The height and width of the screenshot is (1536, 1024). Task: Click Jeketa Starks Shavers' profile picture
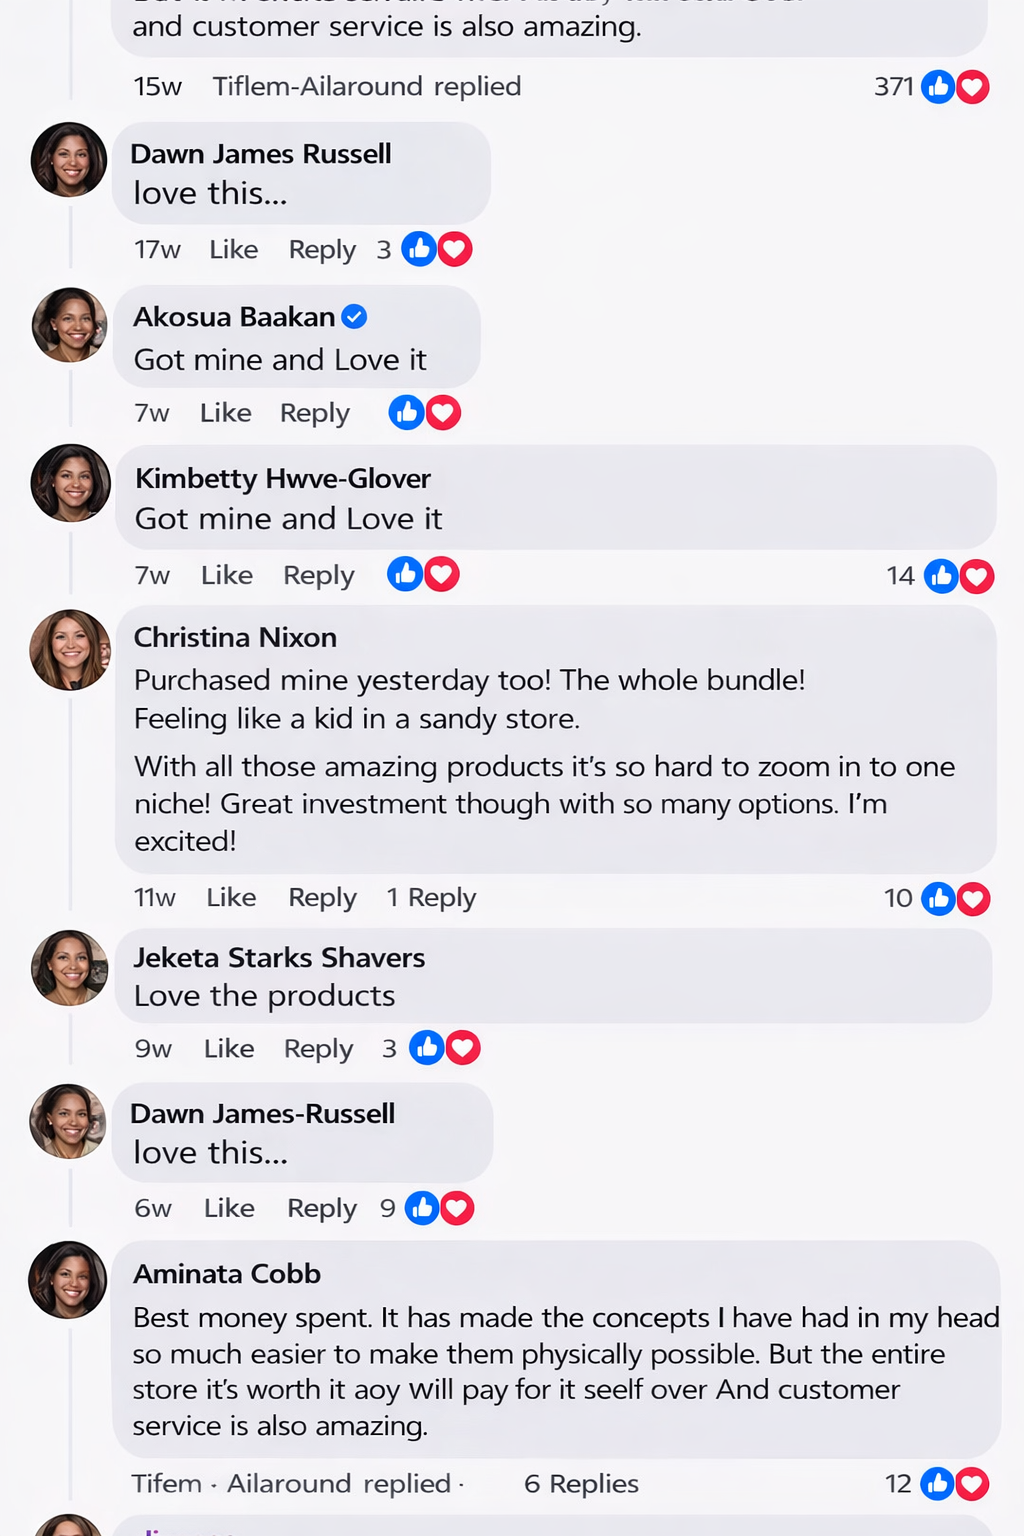(70, 968)
